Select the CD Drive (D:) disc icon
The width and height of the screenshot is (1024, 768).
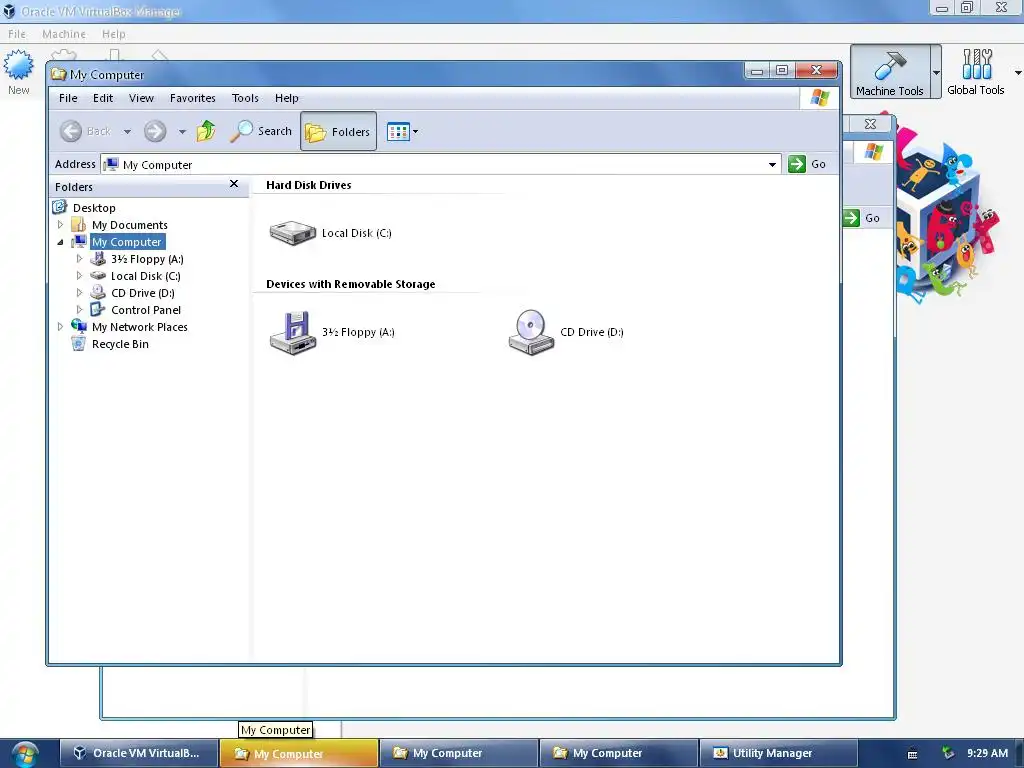pos(531,332)
